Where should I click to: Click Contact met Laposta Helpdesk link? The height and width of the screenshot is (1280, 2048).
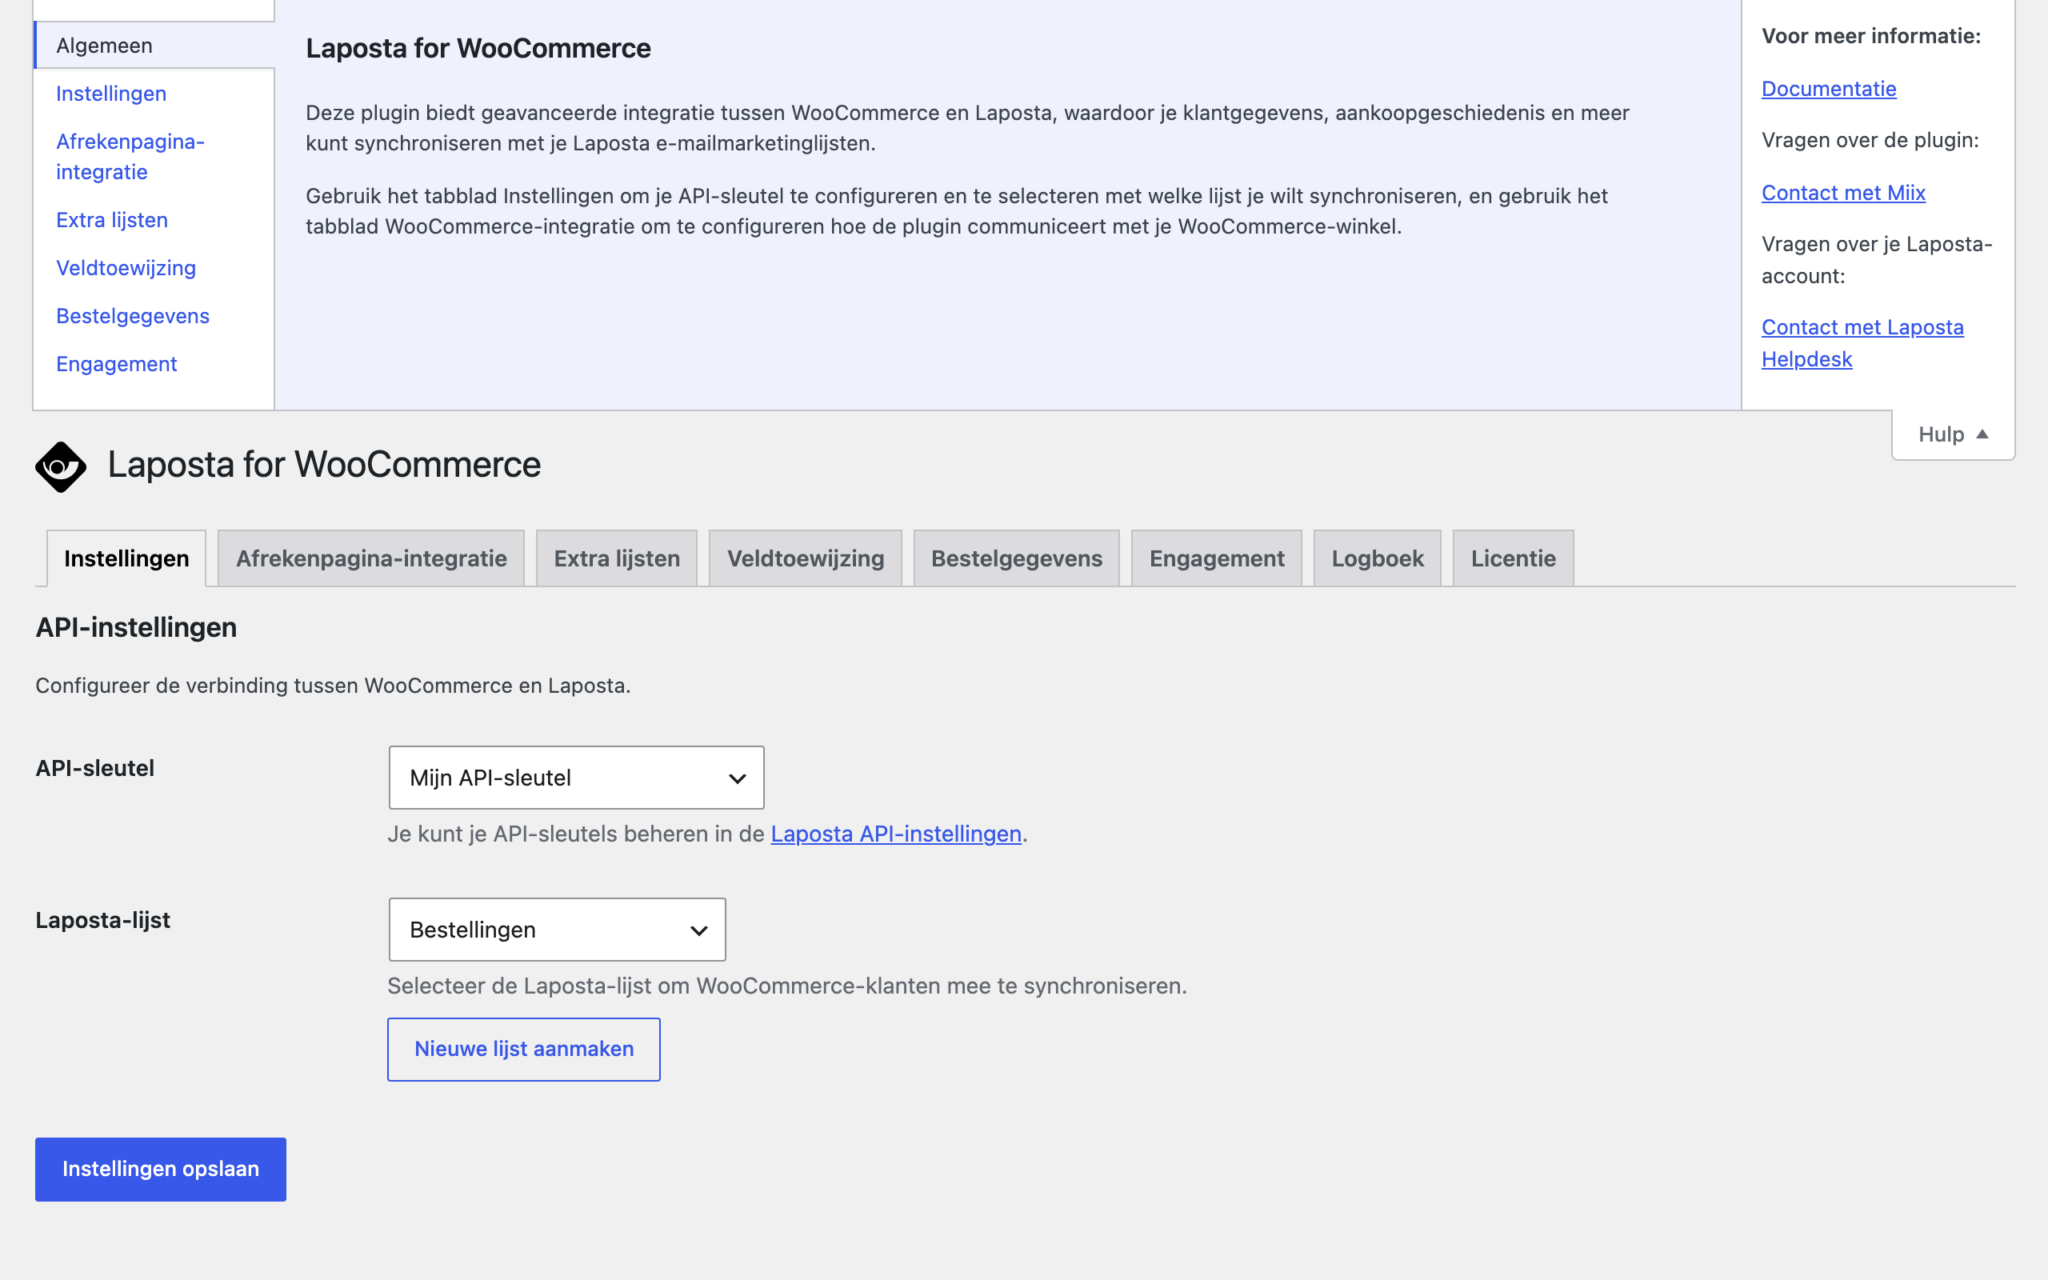coord(1862,343)
